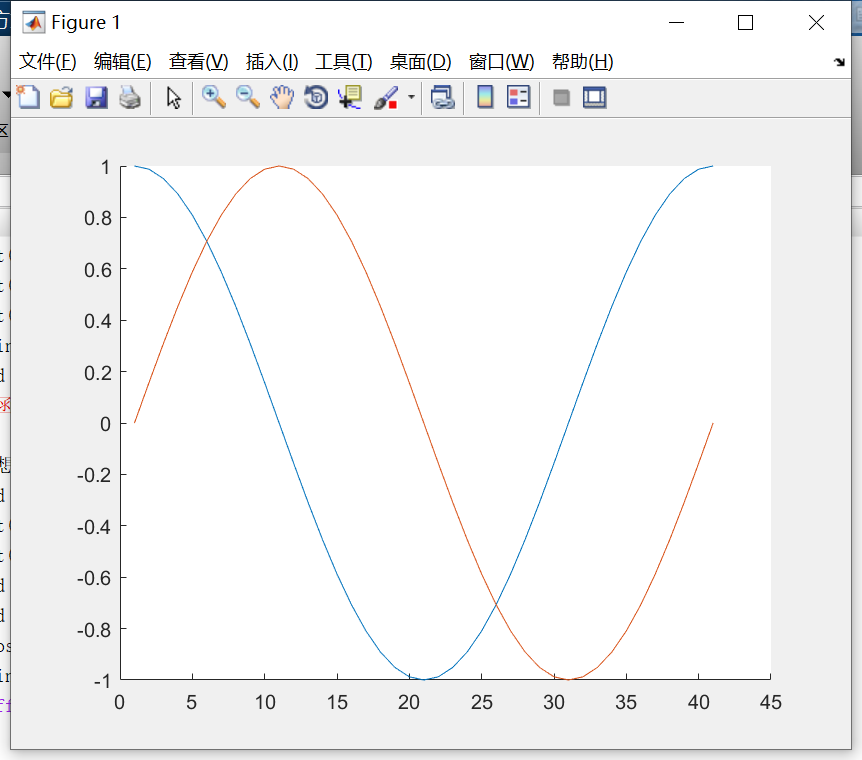The width and height of the screenshot is (862, 760).
Task: Enable the Data Cursor tool
Action: [350, 97]
